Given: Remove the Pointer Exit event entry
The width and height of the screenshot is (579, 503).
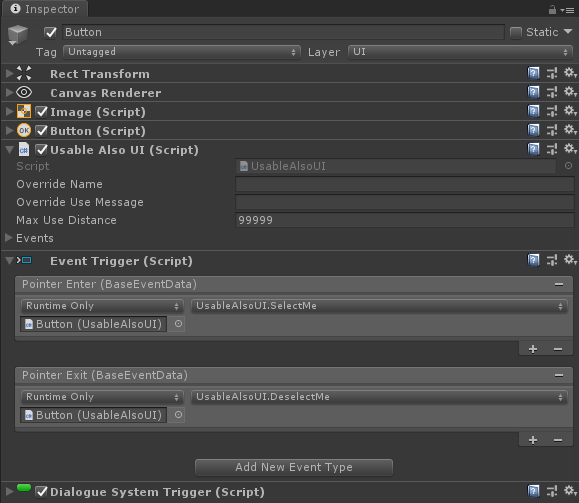Looking at the screenshot, I should 559,376.
